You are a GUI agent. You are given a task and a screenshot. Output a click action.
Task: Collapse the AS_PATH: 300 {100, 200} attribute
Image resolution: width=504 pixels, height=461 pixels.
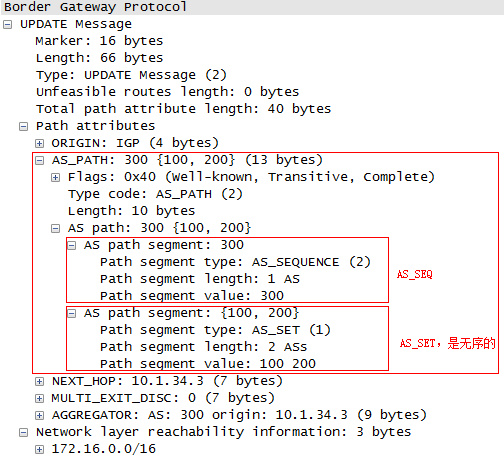pos(39,160)
